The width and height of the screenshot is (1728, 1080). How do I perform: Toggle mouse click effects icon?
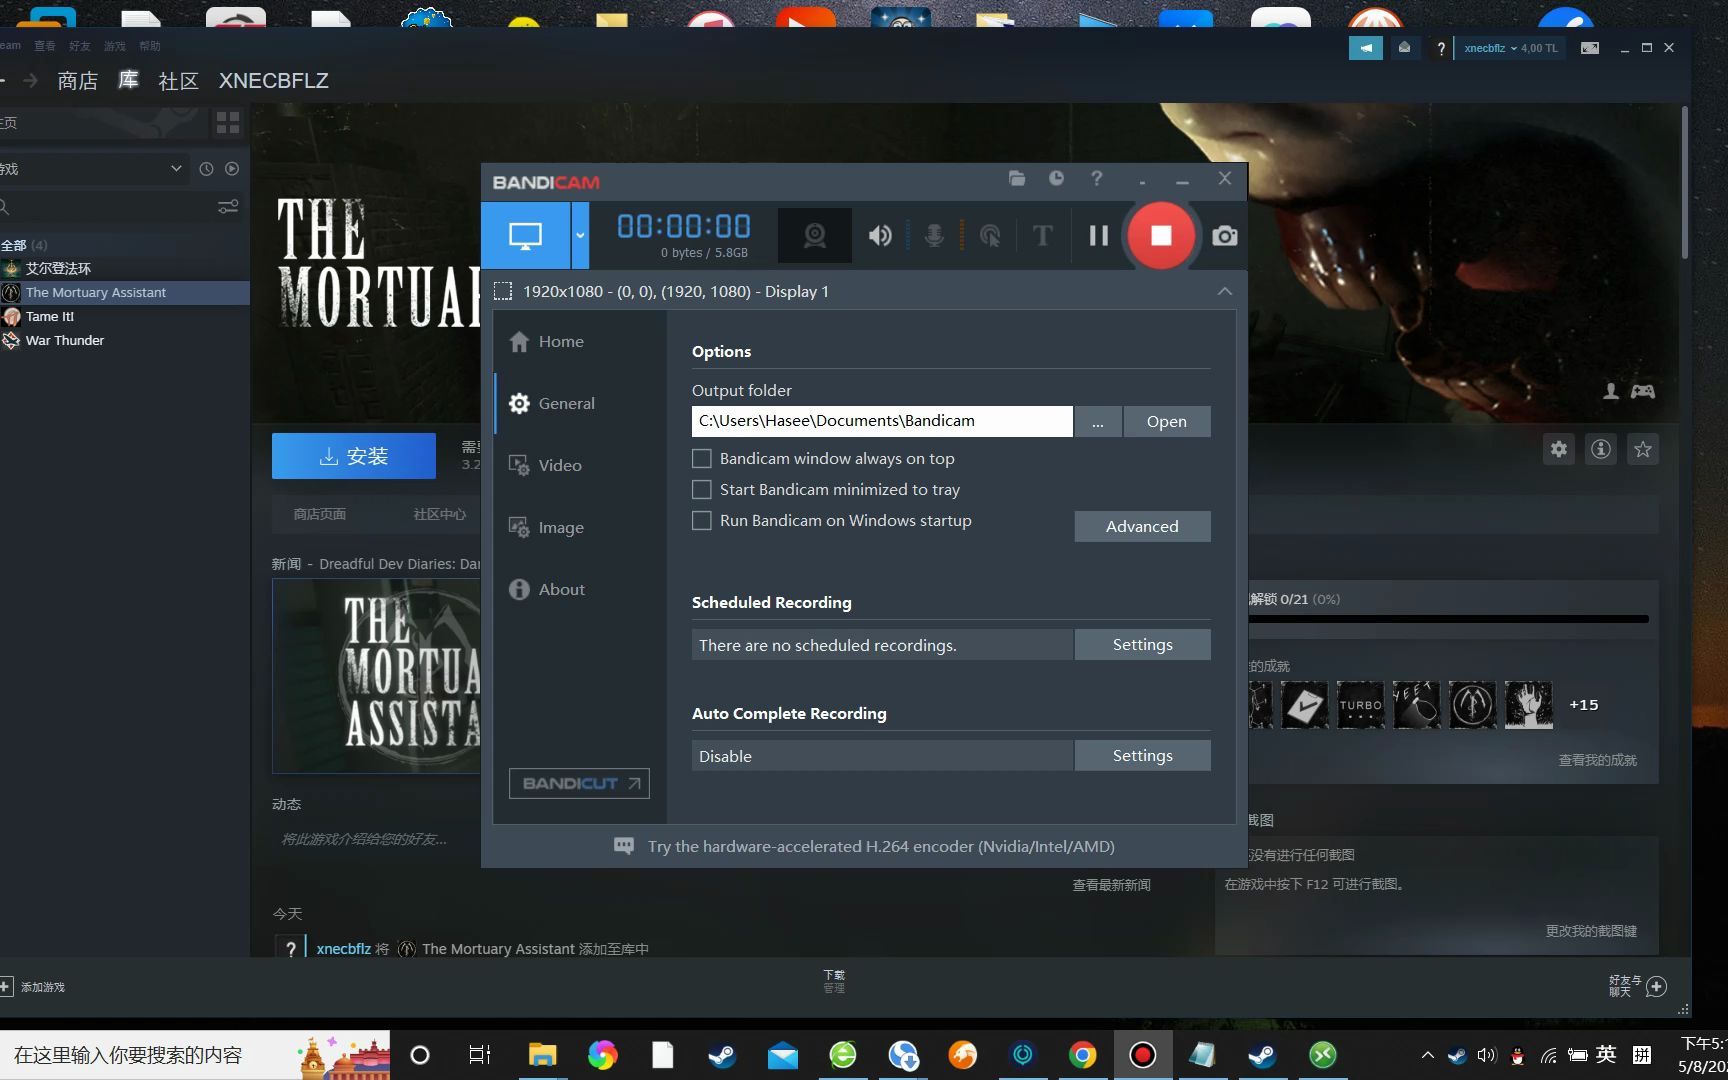pyautogui.click(x=990, y=236)
